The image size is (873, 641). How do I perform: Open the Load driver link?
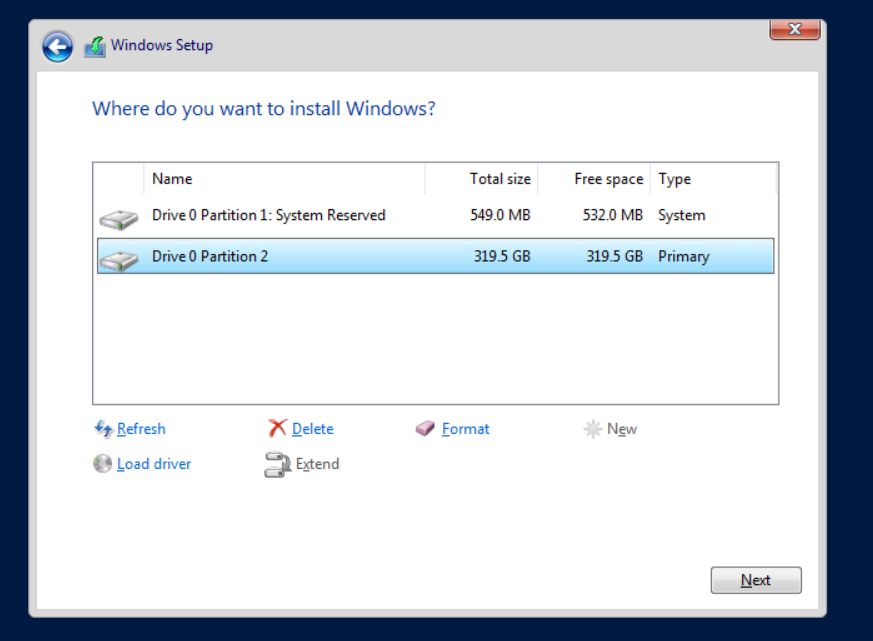coord(154,464)
